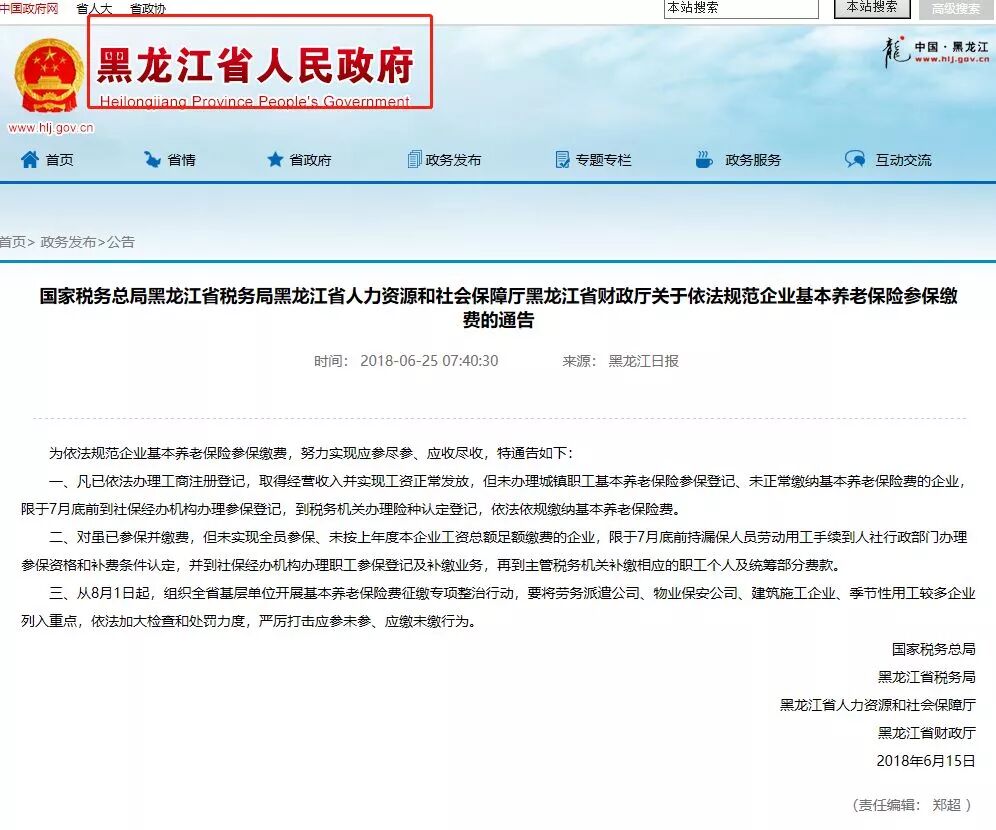Open the 首页 navigation item
This screenshot has width=996, height=830.
point(59,160)
